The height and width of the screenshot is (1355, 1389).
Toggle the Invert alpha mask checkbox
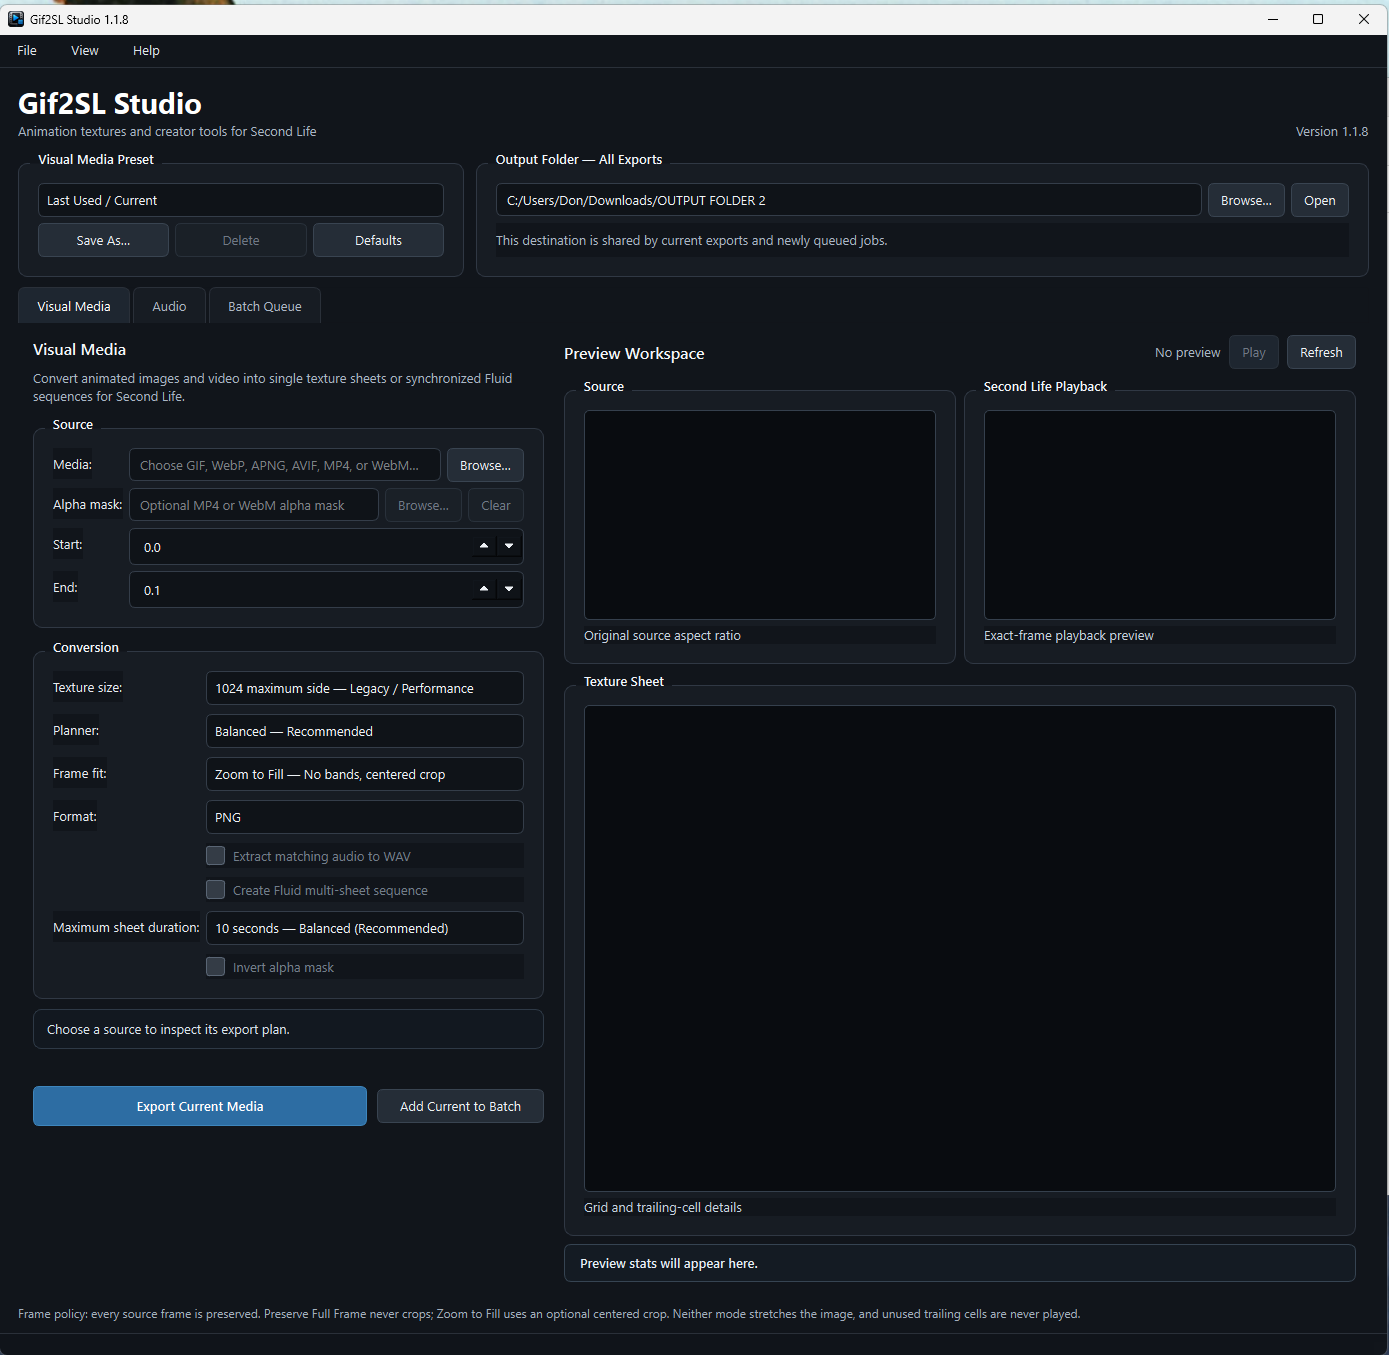(215, 967)
